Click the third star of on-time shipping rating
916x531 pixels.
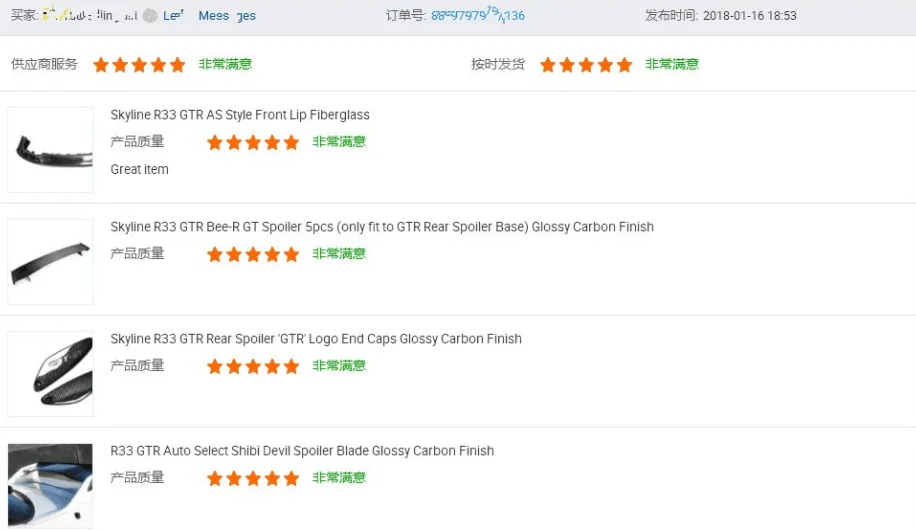click(586, 65)
